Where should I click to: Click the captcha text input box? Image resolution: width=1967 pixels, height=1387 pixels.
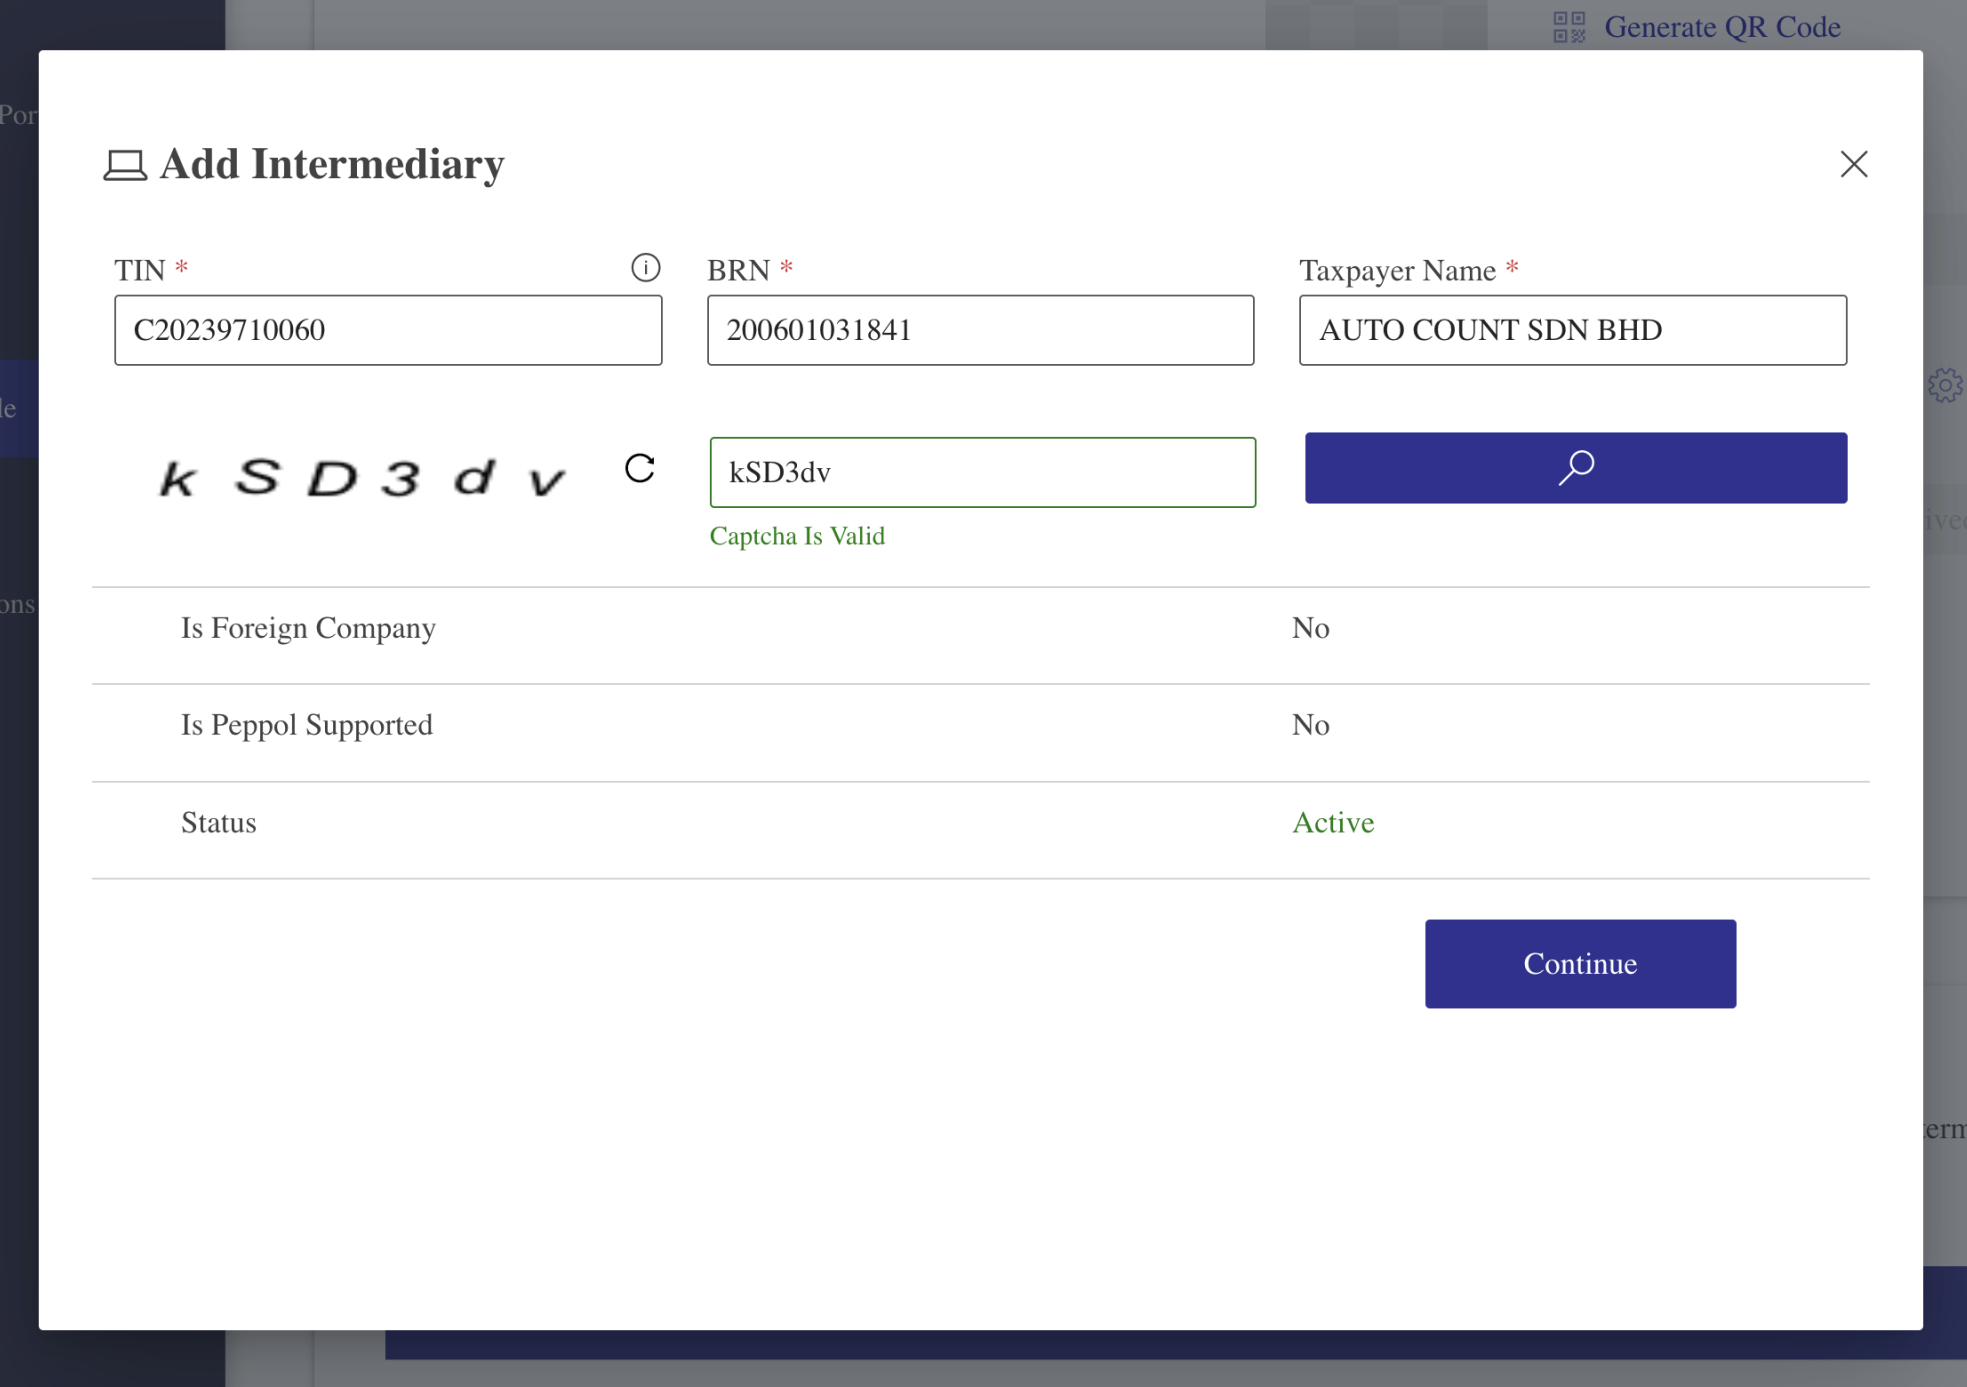[982, 472]
